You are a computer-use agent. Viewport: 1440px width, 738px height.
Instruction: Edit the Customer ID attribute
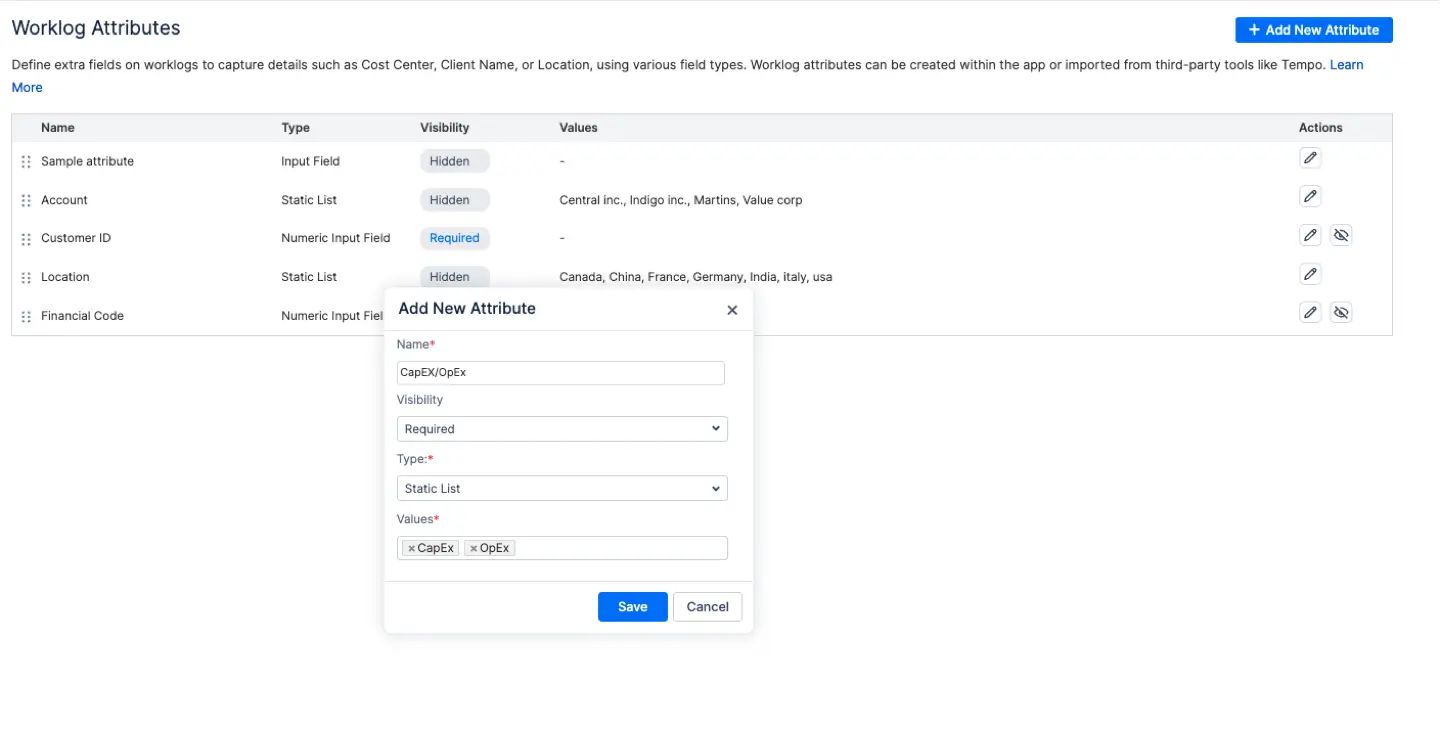1310,234
